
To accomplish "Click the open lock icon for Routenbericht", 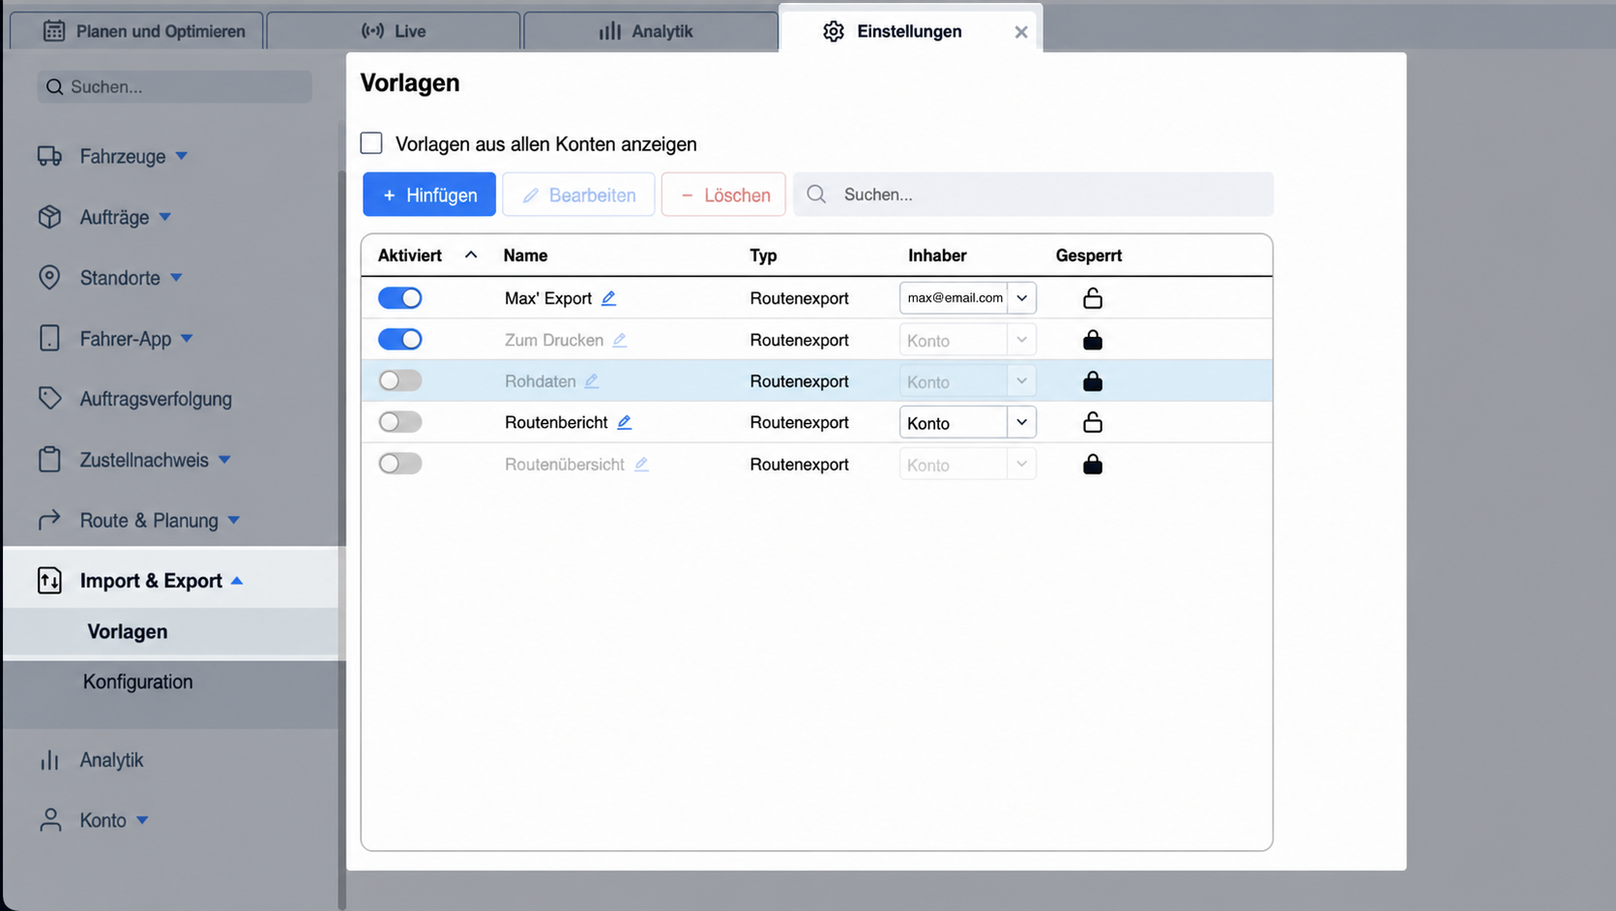I will point(1092,422).
